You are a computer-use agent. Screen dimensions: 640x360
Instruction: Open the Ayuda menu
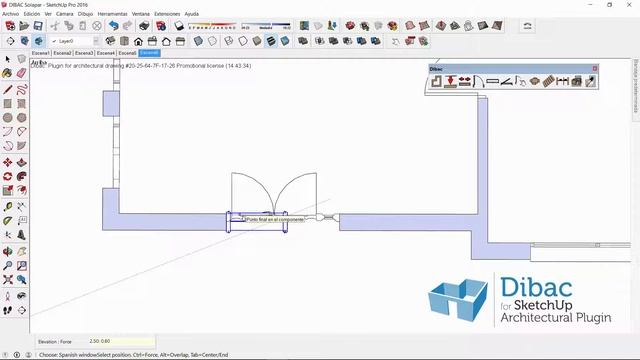pyautogui.click(x=191, y=14)
